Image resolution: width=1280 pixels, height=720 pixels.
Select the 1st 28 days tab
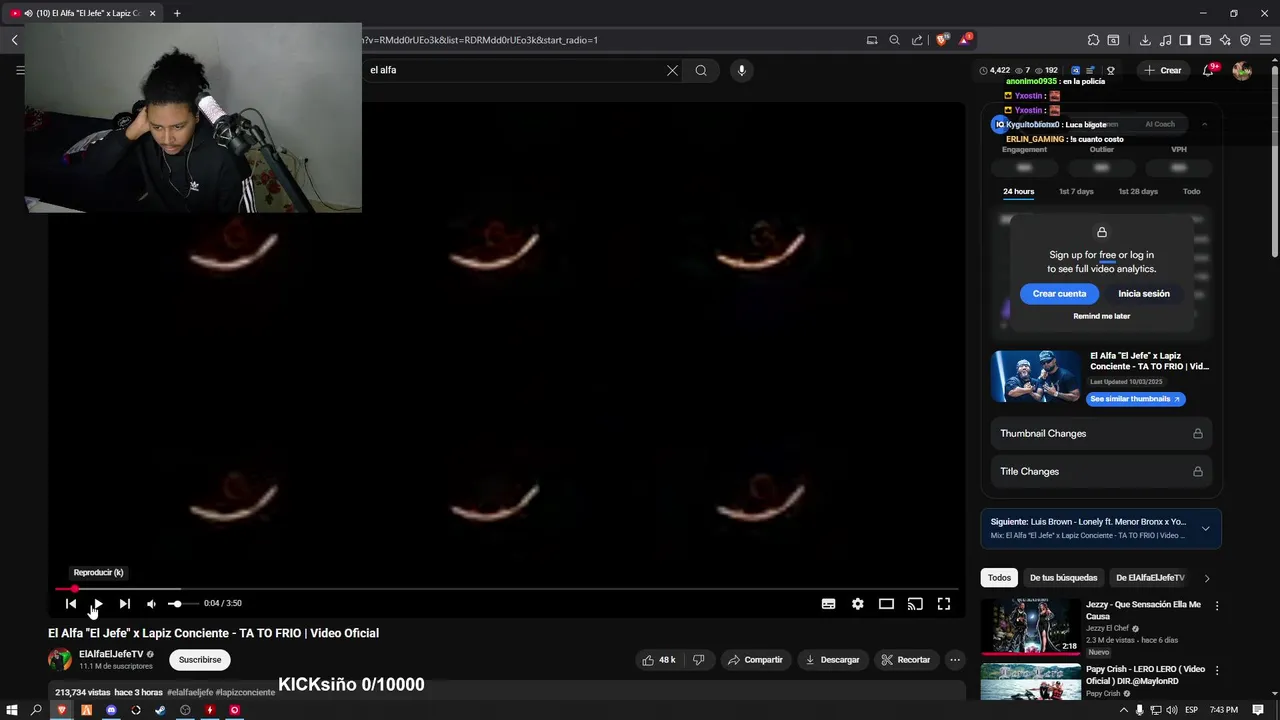click(1138, 191)
